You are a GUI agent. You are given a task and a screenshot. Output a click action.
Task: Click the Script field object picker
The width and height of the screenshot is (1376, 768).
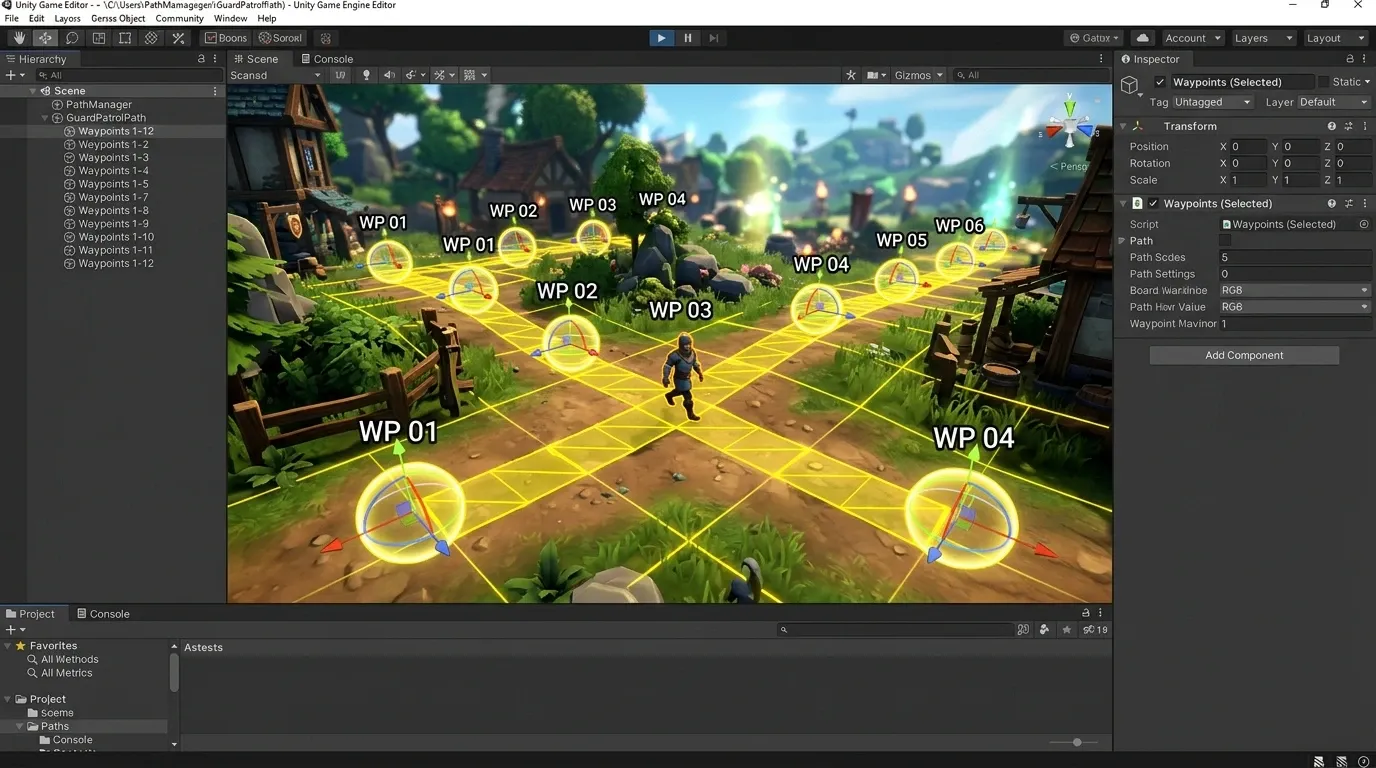[x=1363, y=224]
